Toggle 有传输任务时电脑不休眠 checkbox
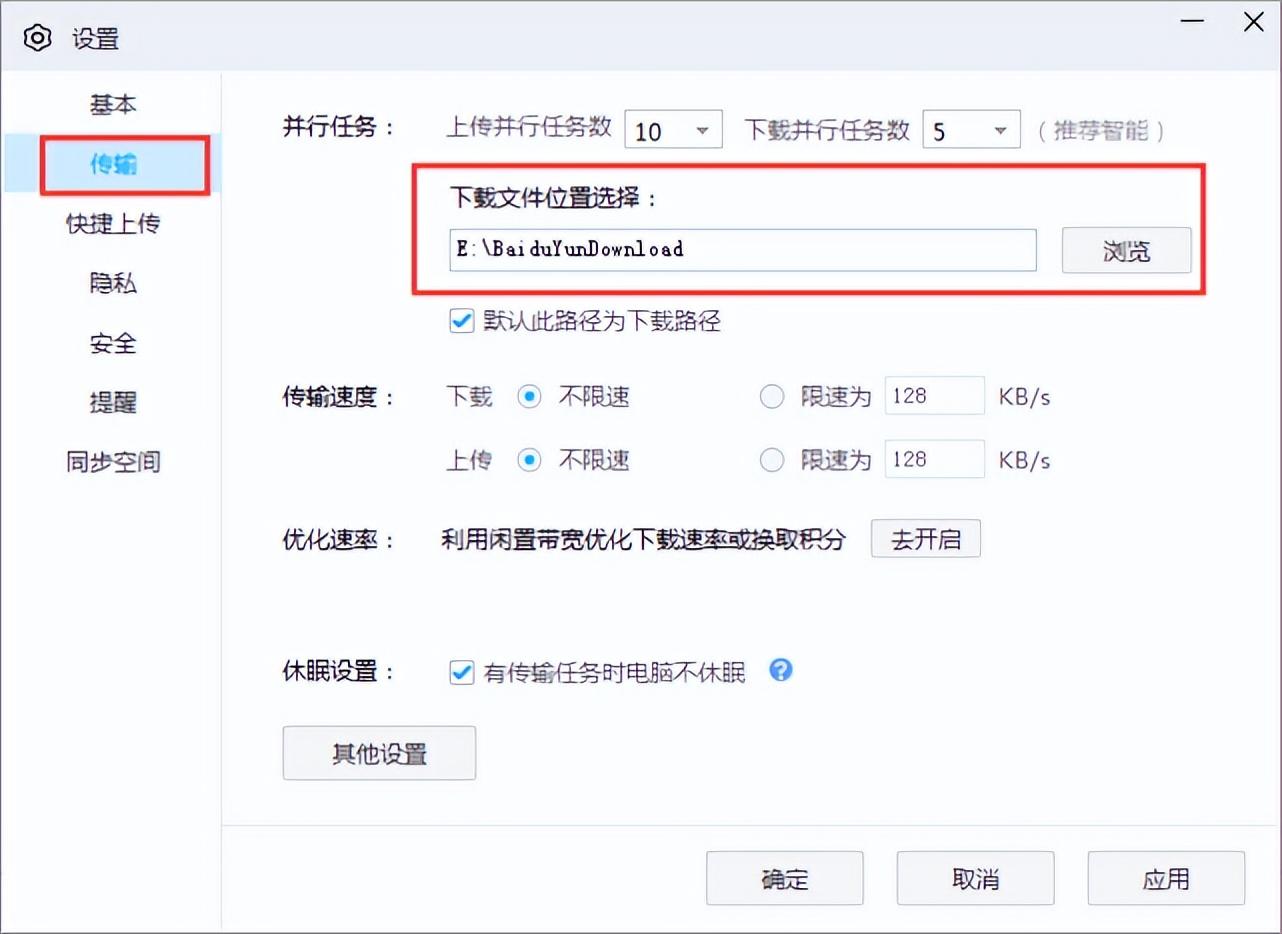Viewport: 1282px width, 934px height. [x=461, y=672]
